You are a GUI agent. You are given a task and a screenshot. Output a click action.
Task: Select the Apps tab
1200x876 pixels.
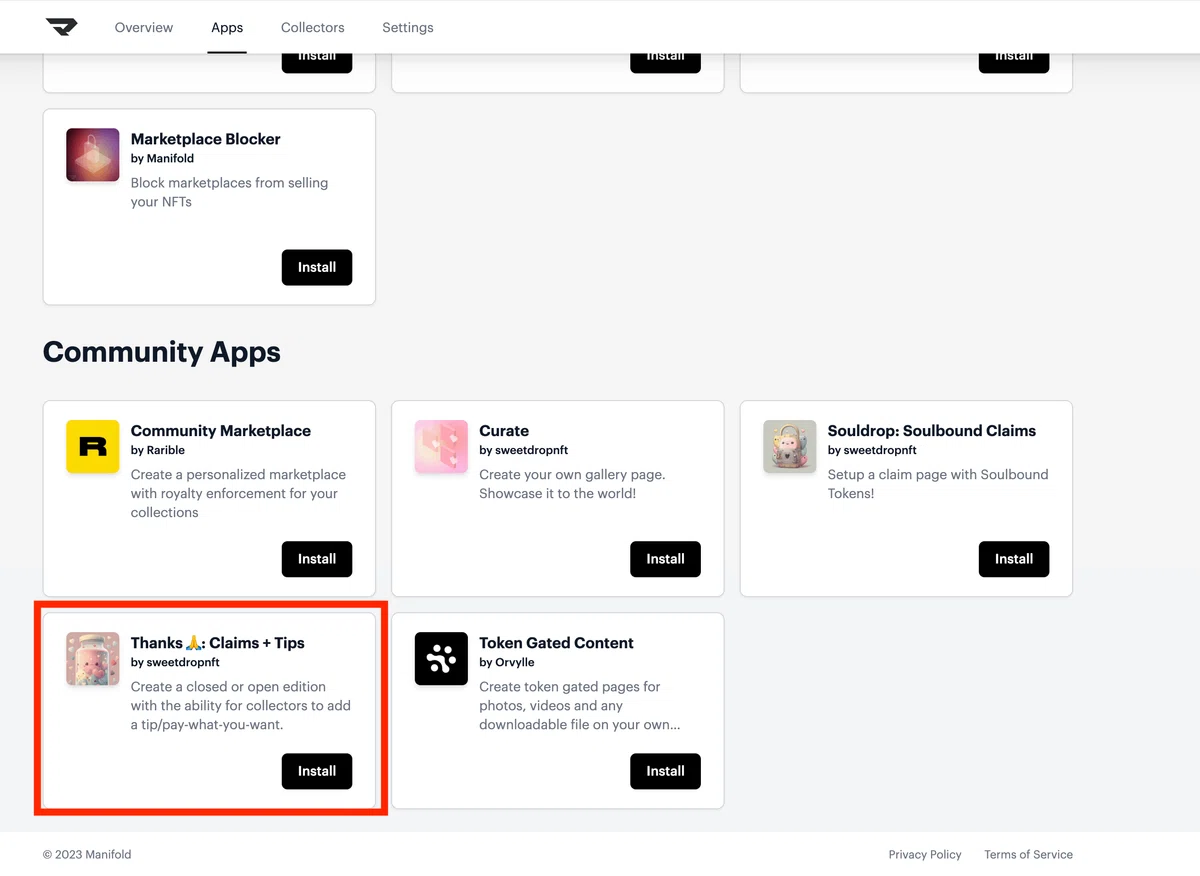click(227, 27)
